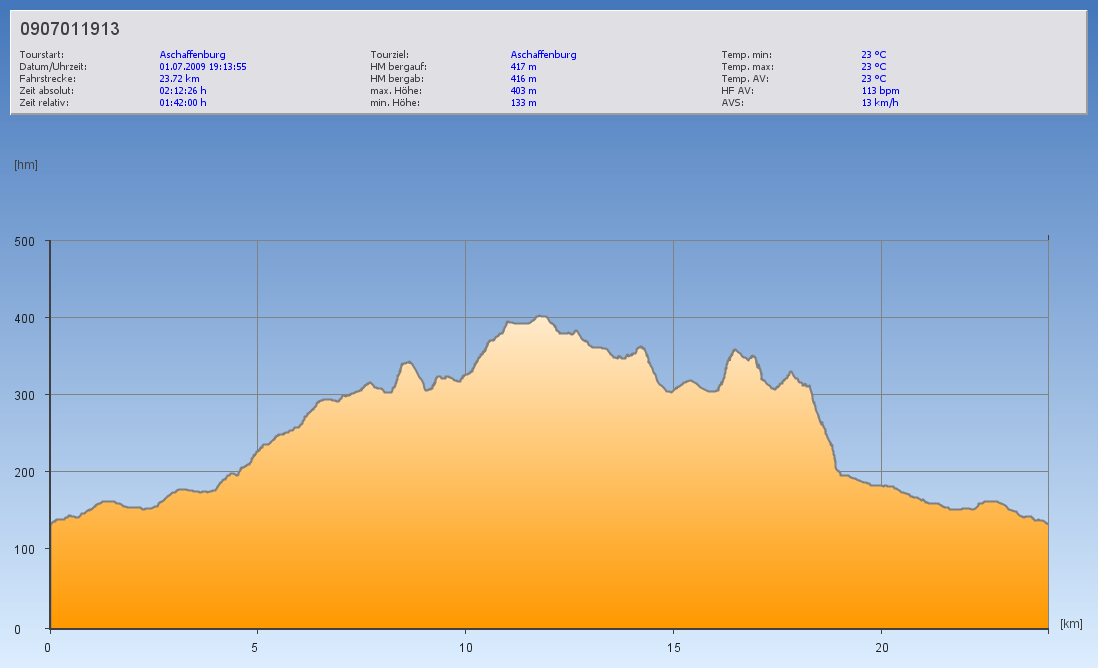The width and height of the screenshot is (1098, 668).
Task: Click the min. Höhe value 133 m
Action: (x=523, y=102)
